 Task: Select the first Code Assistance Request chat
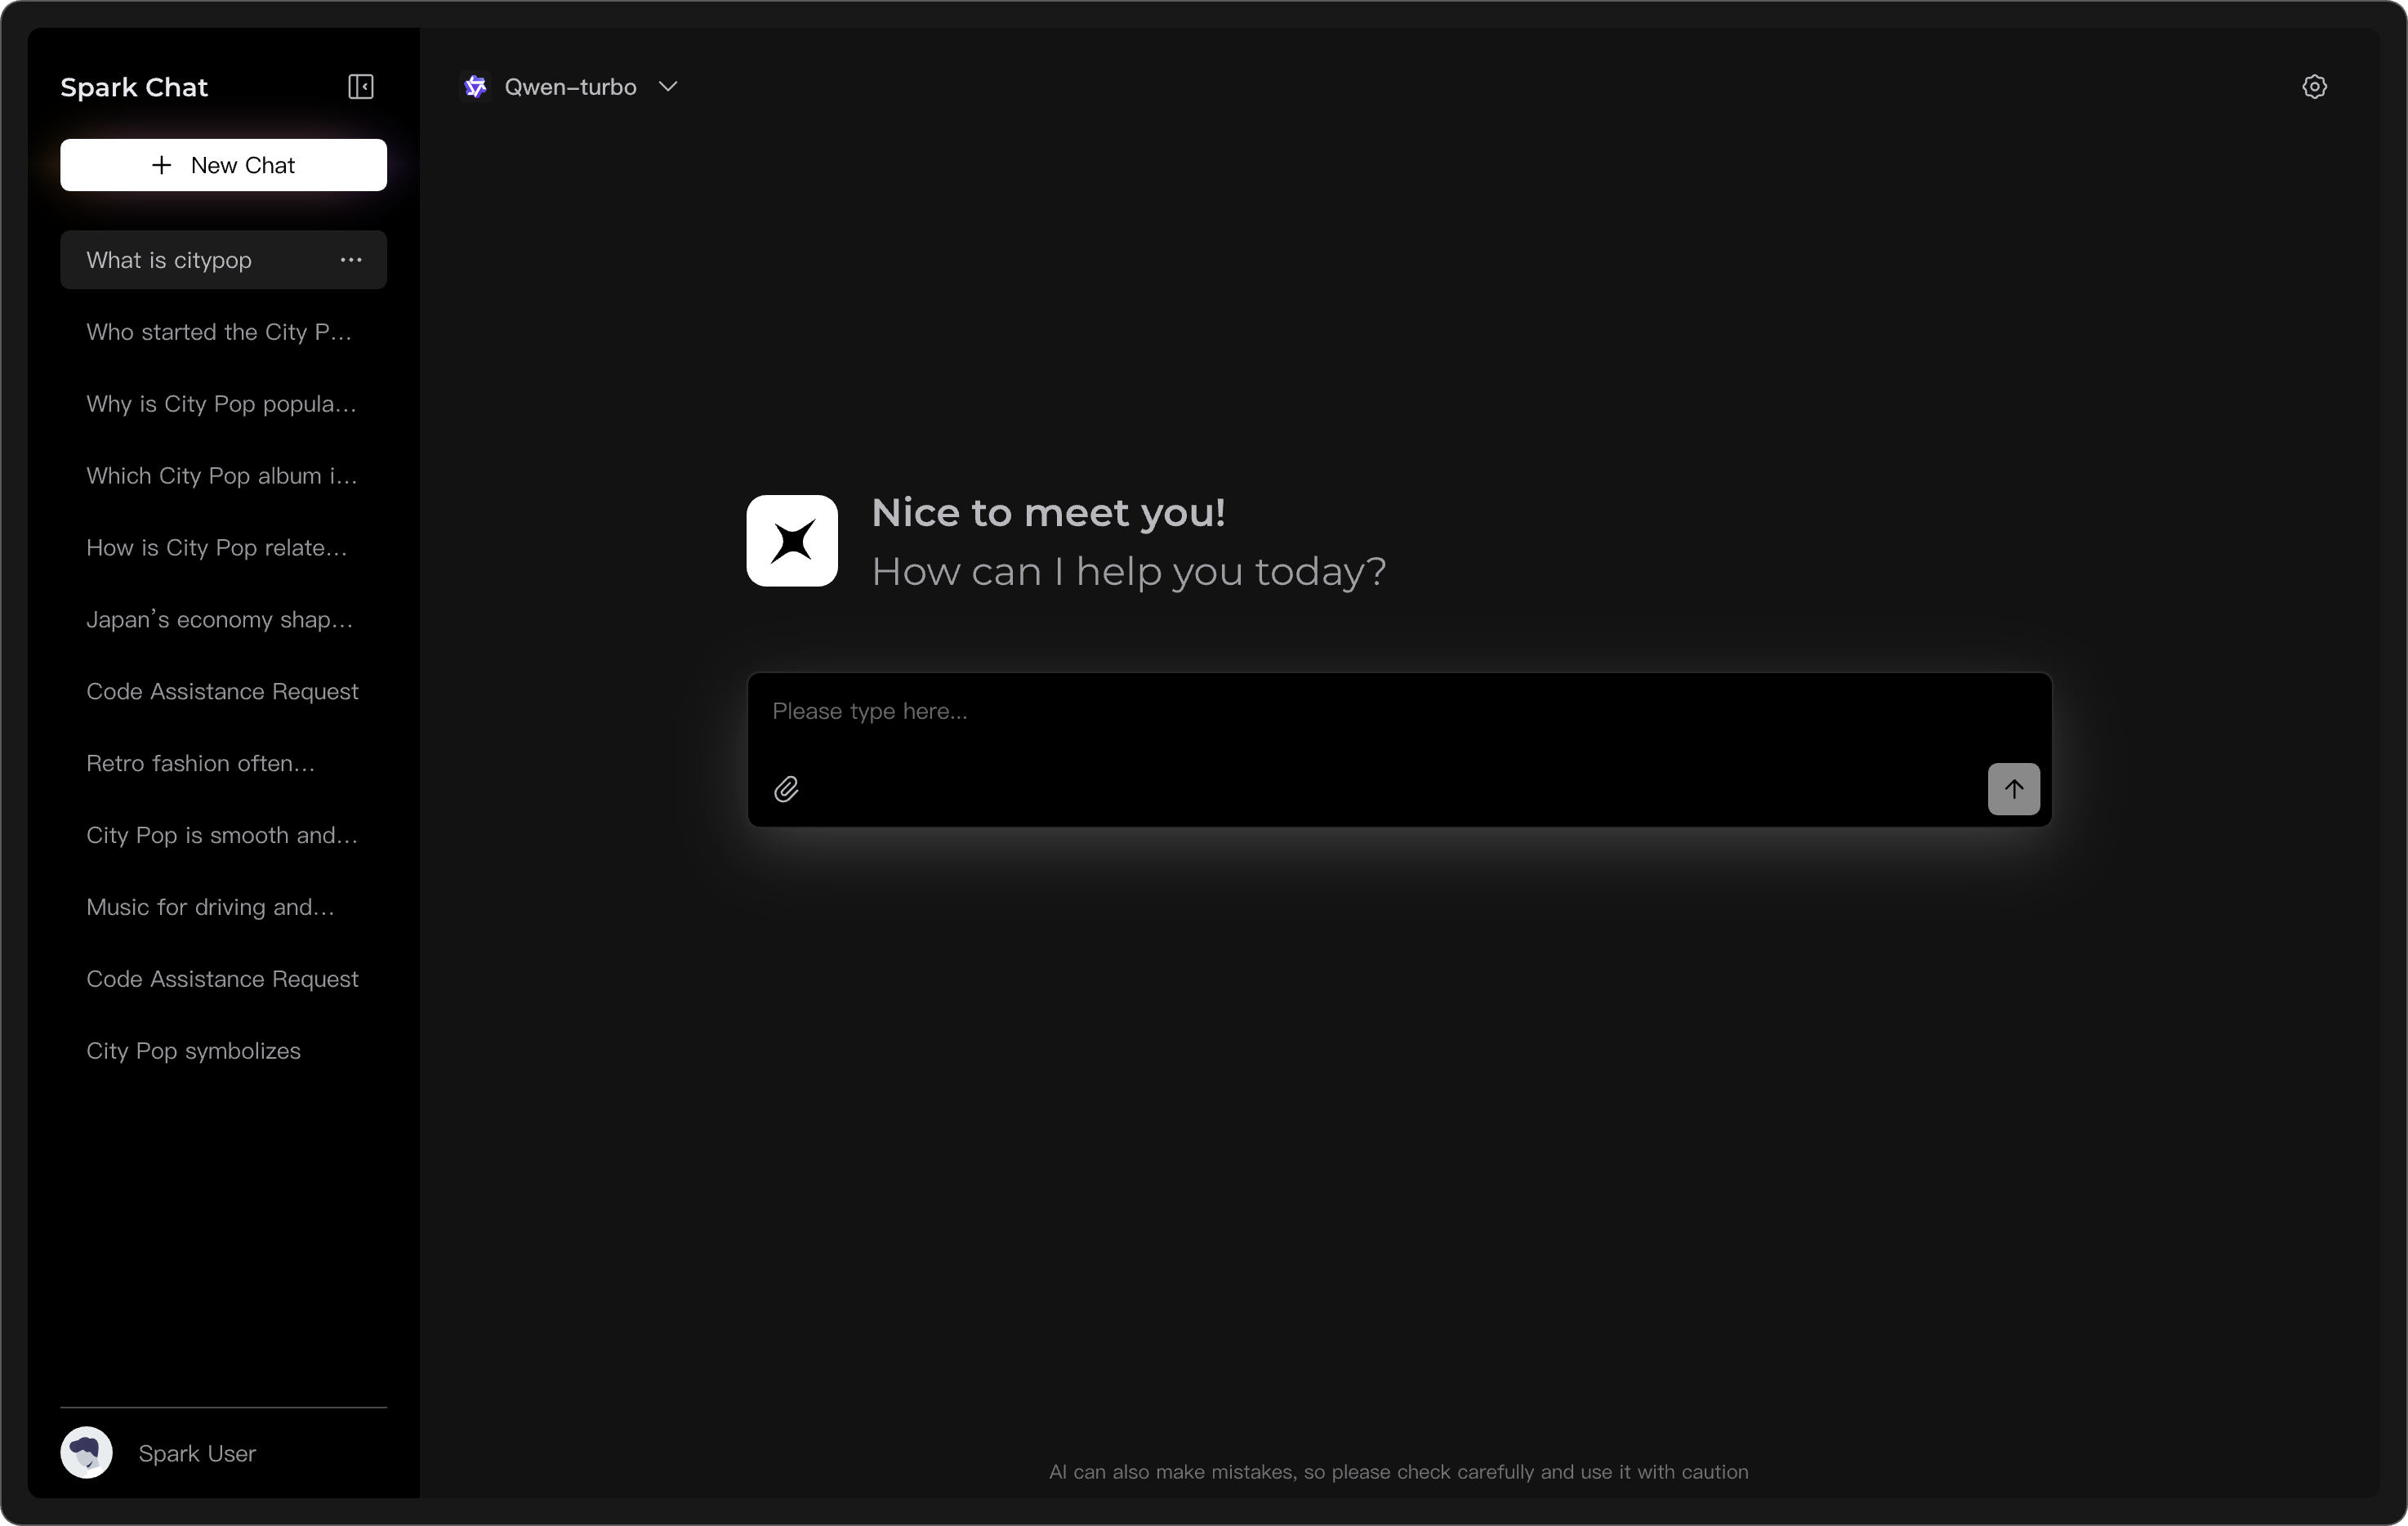coord(222,692)
